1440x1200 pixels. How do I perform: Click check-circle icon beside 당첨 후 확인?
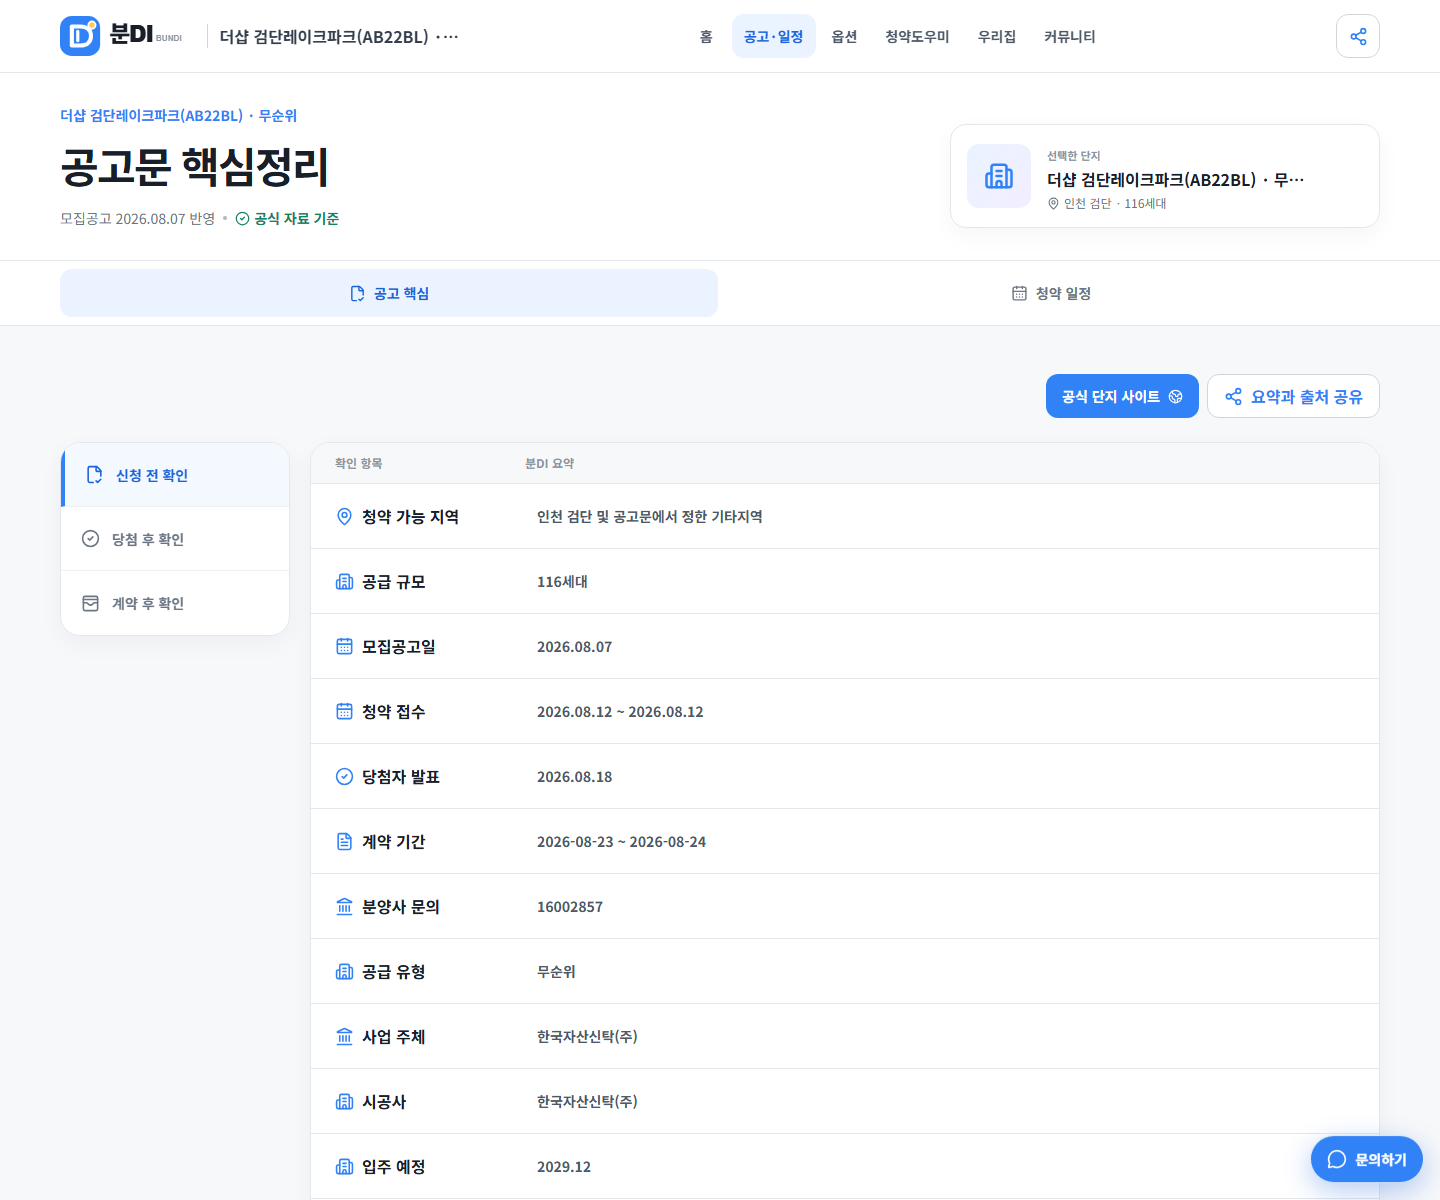(90, 539)
